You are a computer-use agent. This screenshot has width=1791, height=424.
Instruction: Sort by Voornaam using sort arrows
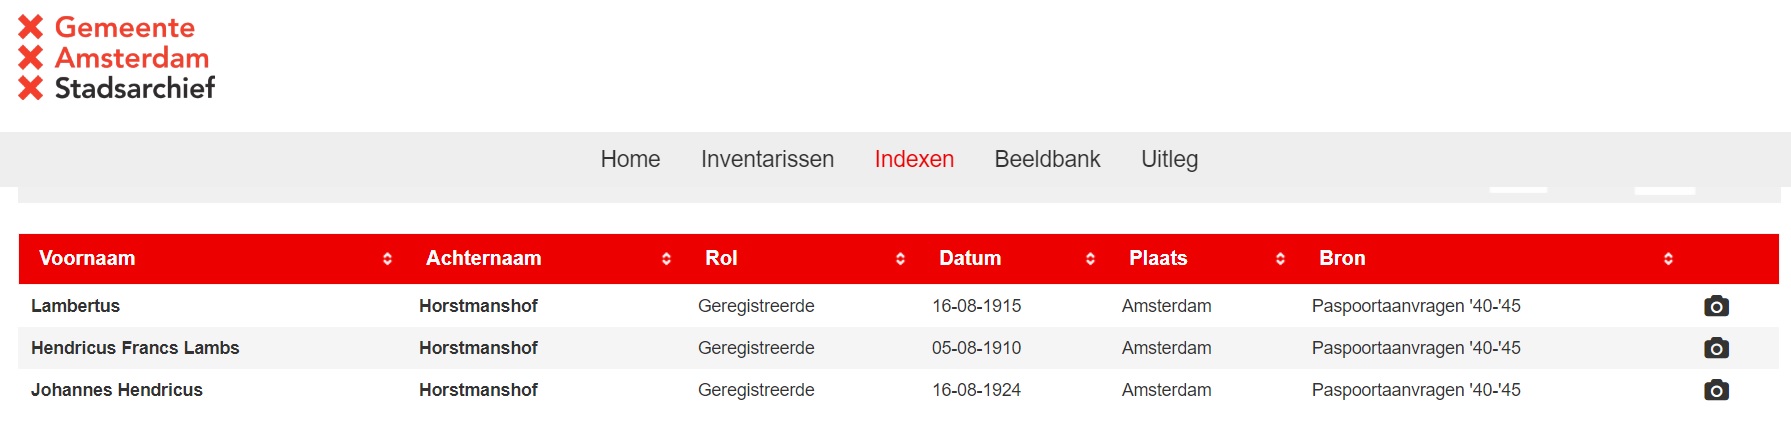(387, 259)
